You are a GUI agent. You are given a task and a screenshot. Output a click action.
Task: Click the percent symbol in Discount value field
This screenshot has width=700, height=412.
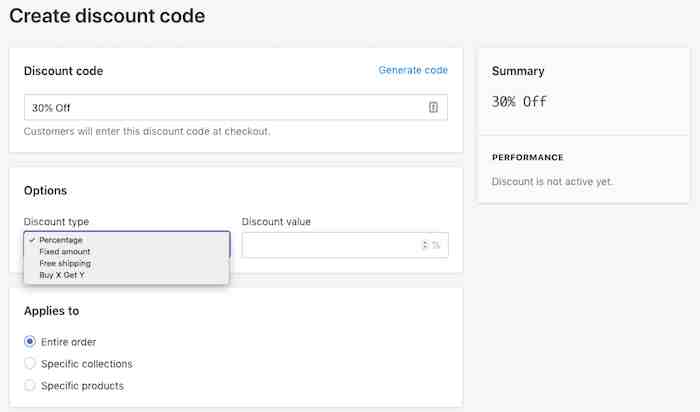tap(436, 245)
